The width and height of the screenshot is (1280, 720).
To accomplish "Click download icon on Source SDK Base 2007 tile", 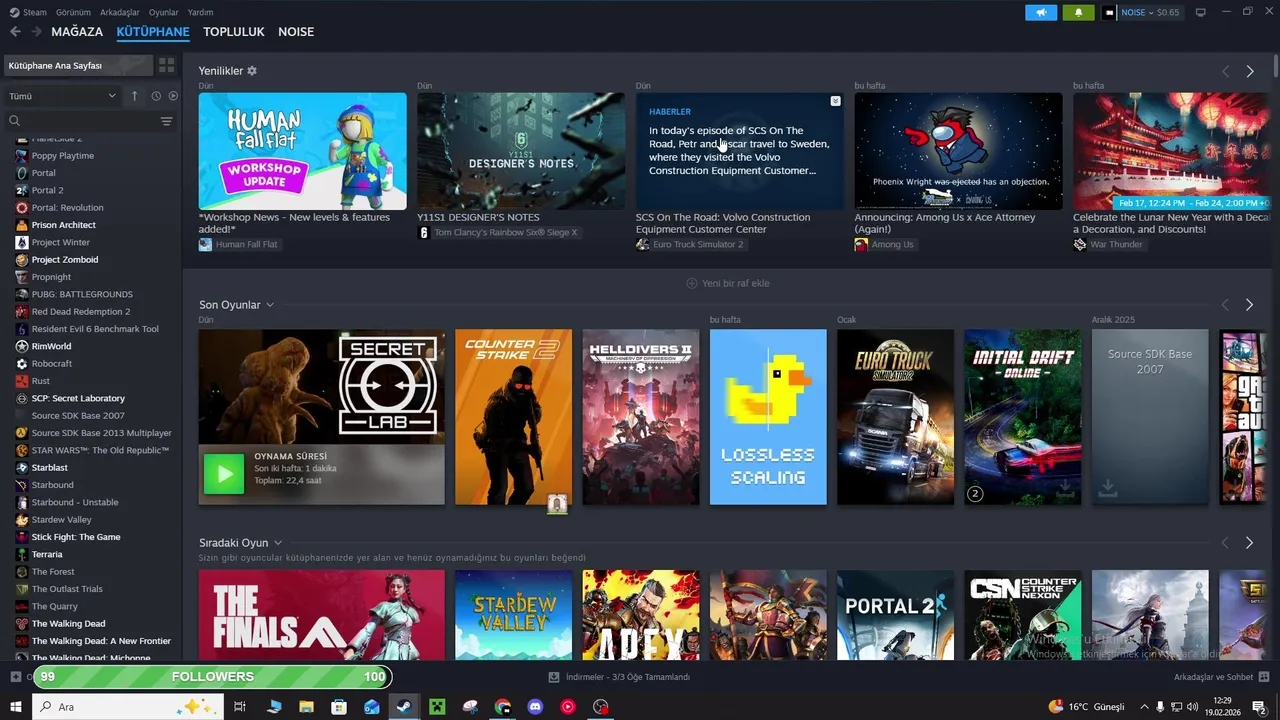I will pyautogui.click(x=1108, y=488).
